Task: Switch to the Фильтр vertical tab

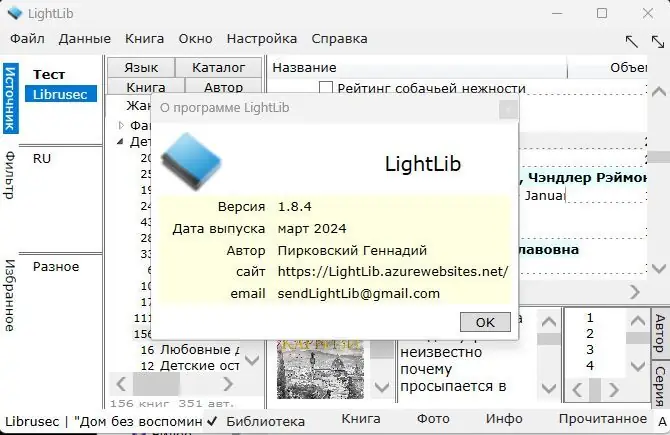Action: [10, 175]
